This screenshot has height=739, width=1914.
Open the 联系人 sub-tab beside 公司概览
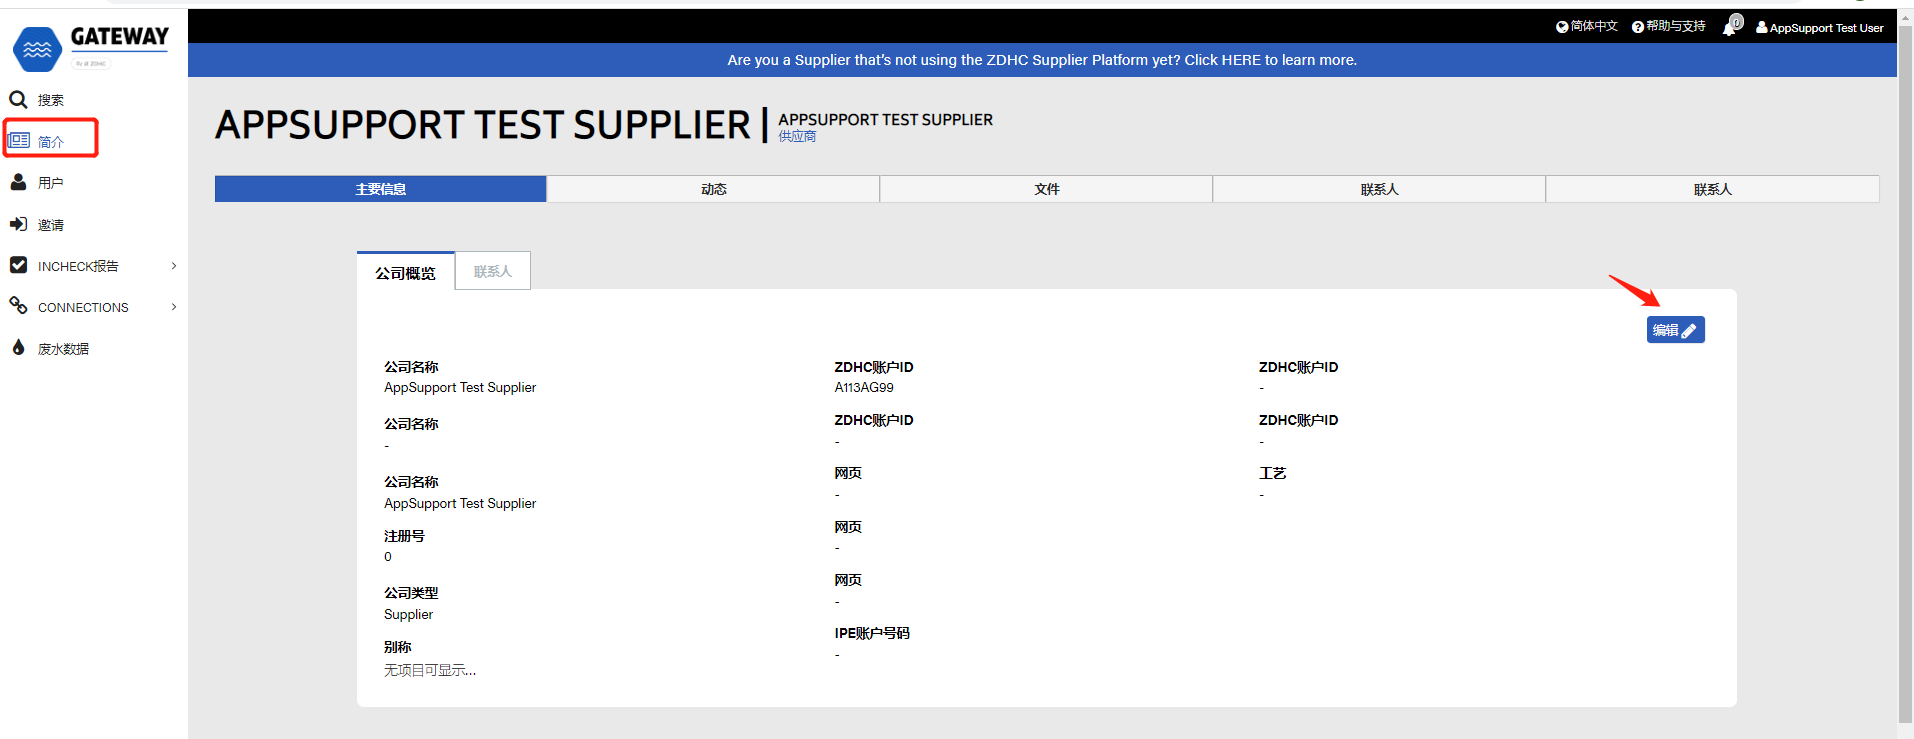click(492, 271)
